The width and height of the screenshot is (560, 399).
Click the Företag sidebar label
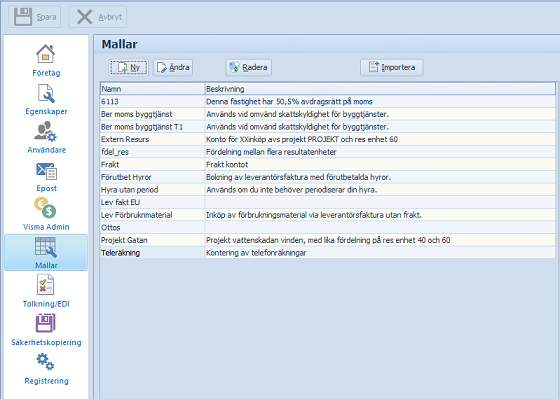pos(46,73)
